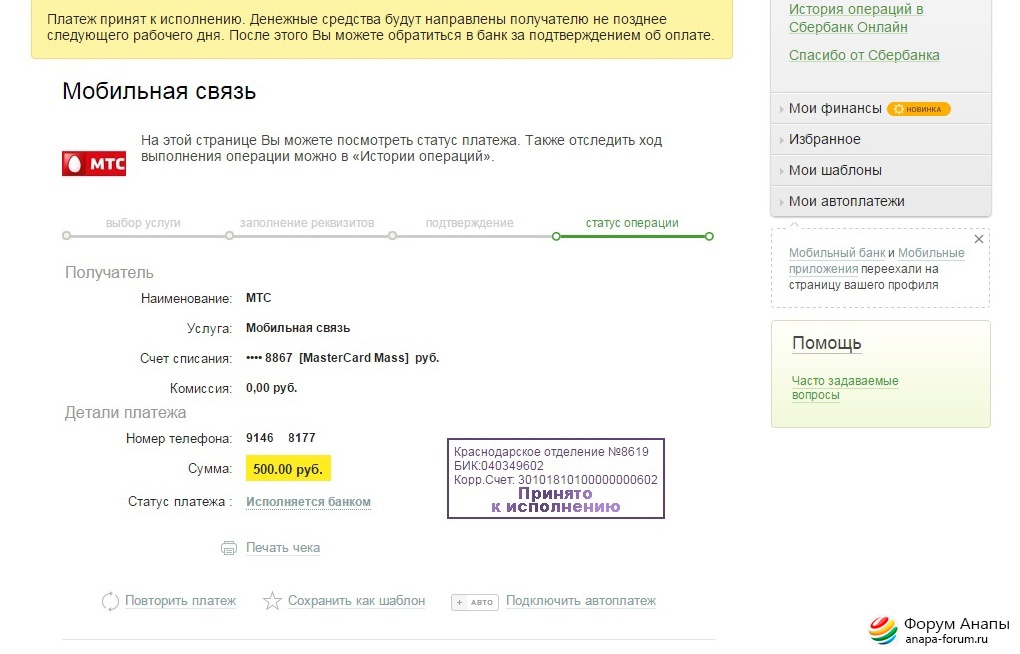The width and height of the screenshot is (1020, 654).
Task: Open the Помощь heading link
Action: [x=827, y=343]
